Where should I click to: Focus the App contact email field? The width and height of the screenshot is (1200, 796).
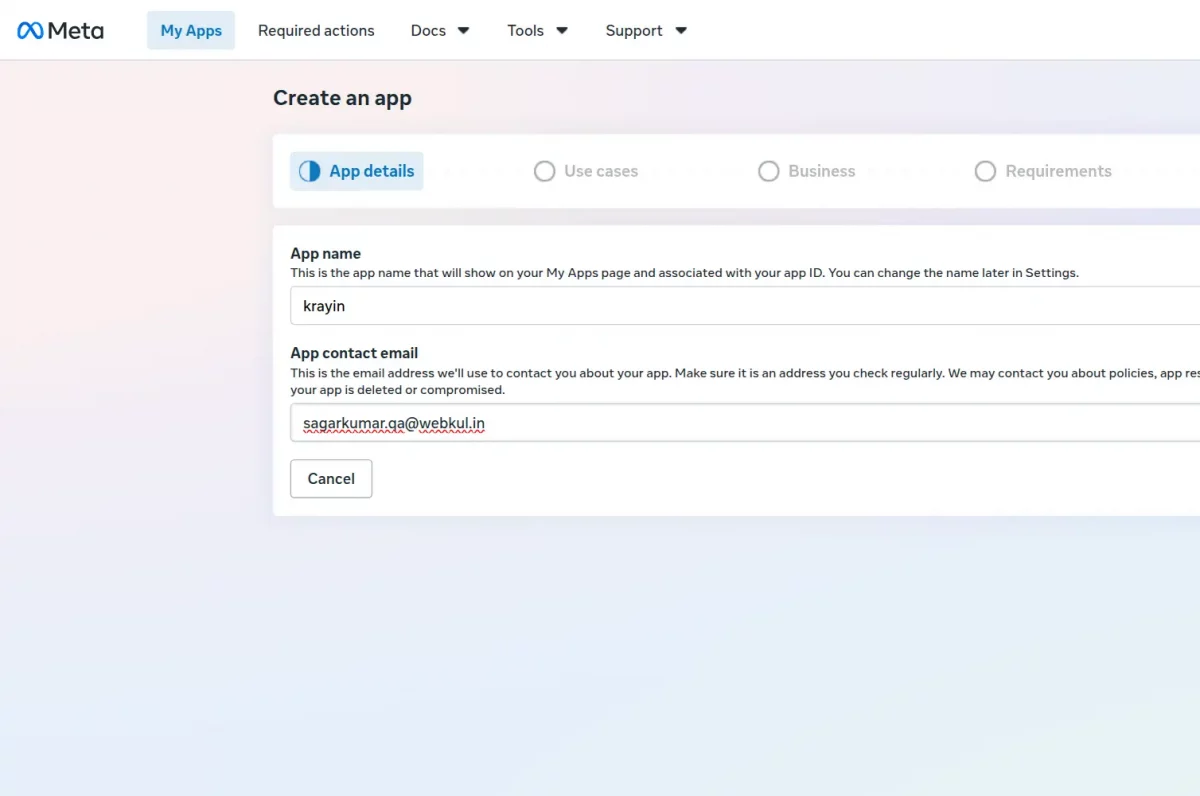point(745,423)
